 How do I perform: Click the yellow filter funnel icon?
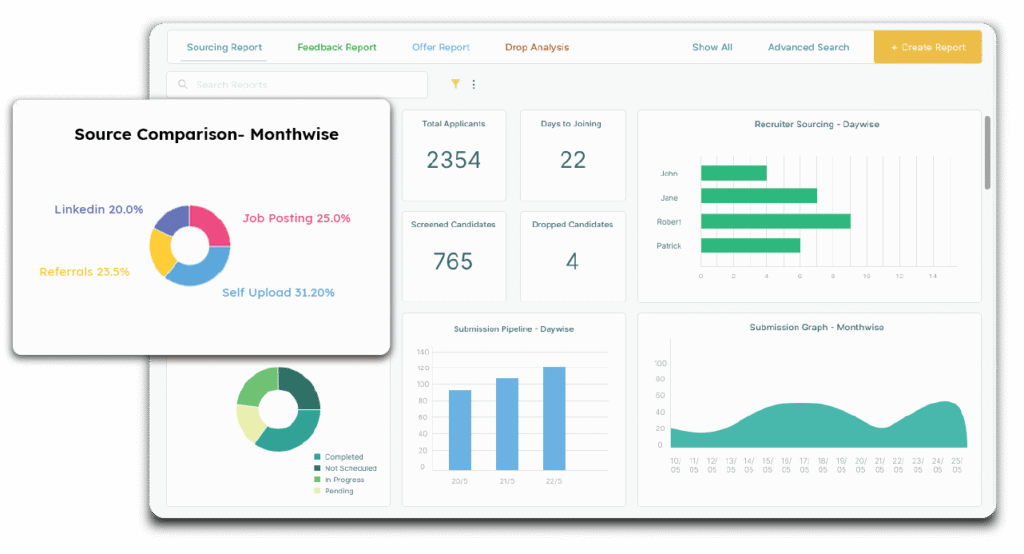coord(455,85)
